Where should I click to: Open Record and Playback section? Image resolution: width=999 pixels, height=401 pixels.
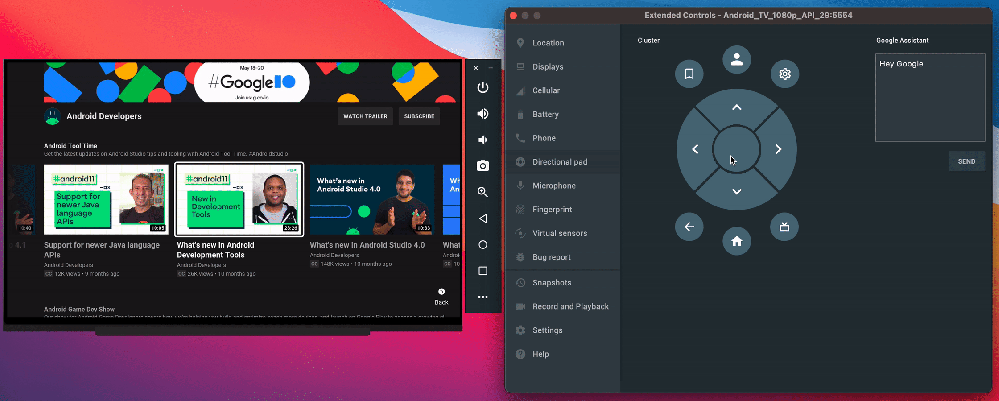[570, 306]
